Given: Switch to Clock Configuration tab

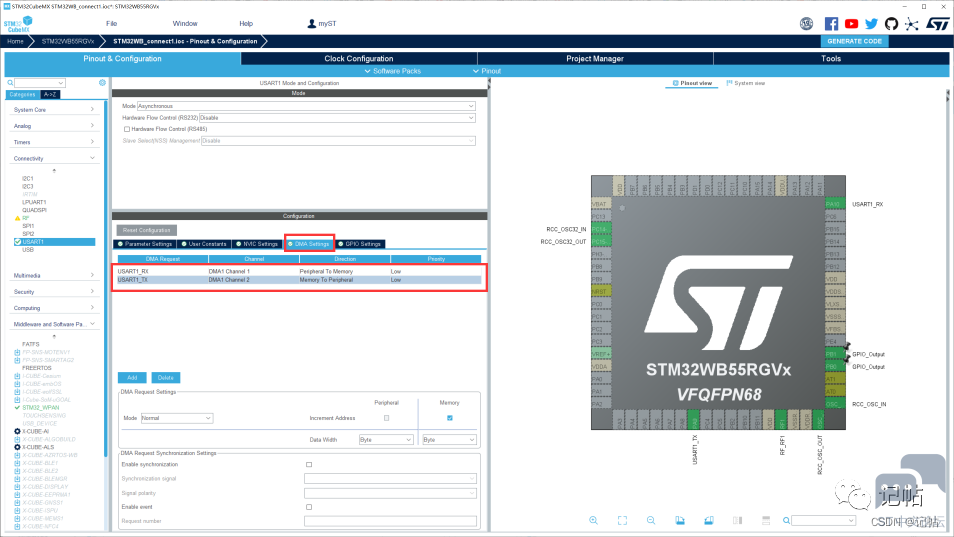Looking at the screenshot, I should point(359,59).
